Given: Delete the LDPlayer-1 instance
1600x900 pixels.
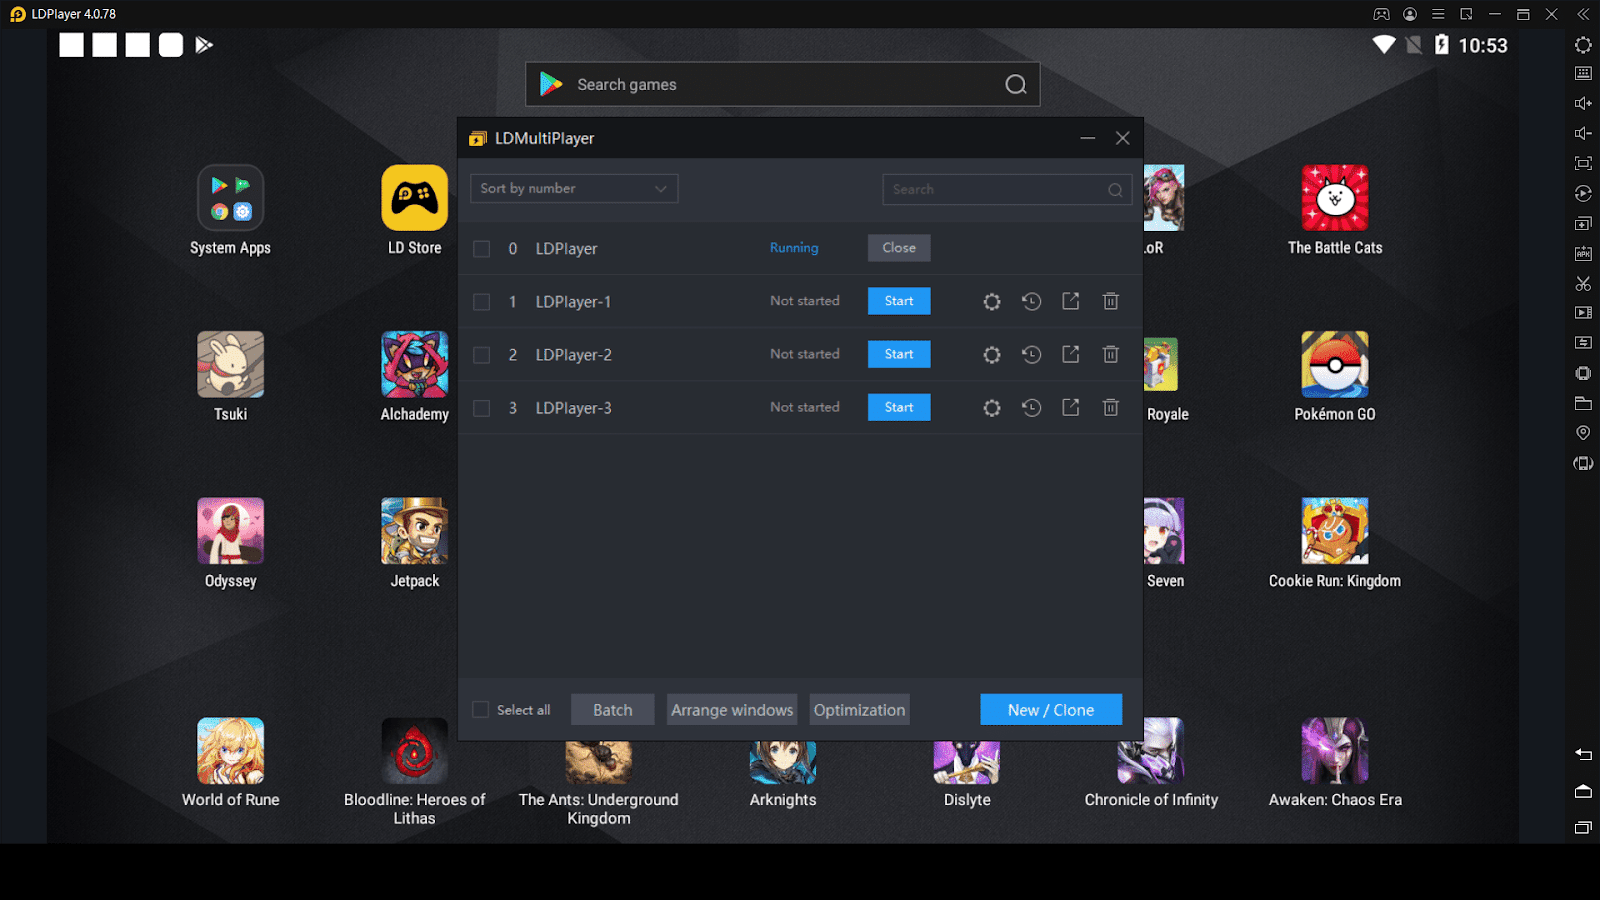Looking at the screenshot, I should [1110, 301].
